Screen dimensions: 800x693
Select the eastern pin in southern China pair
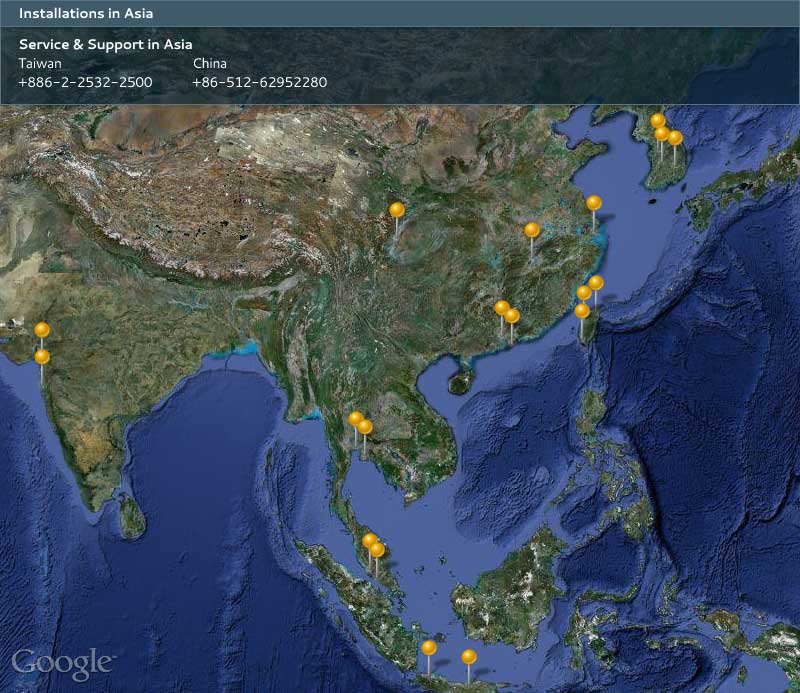click(x=512, y=316)
